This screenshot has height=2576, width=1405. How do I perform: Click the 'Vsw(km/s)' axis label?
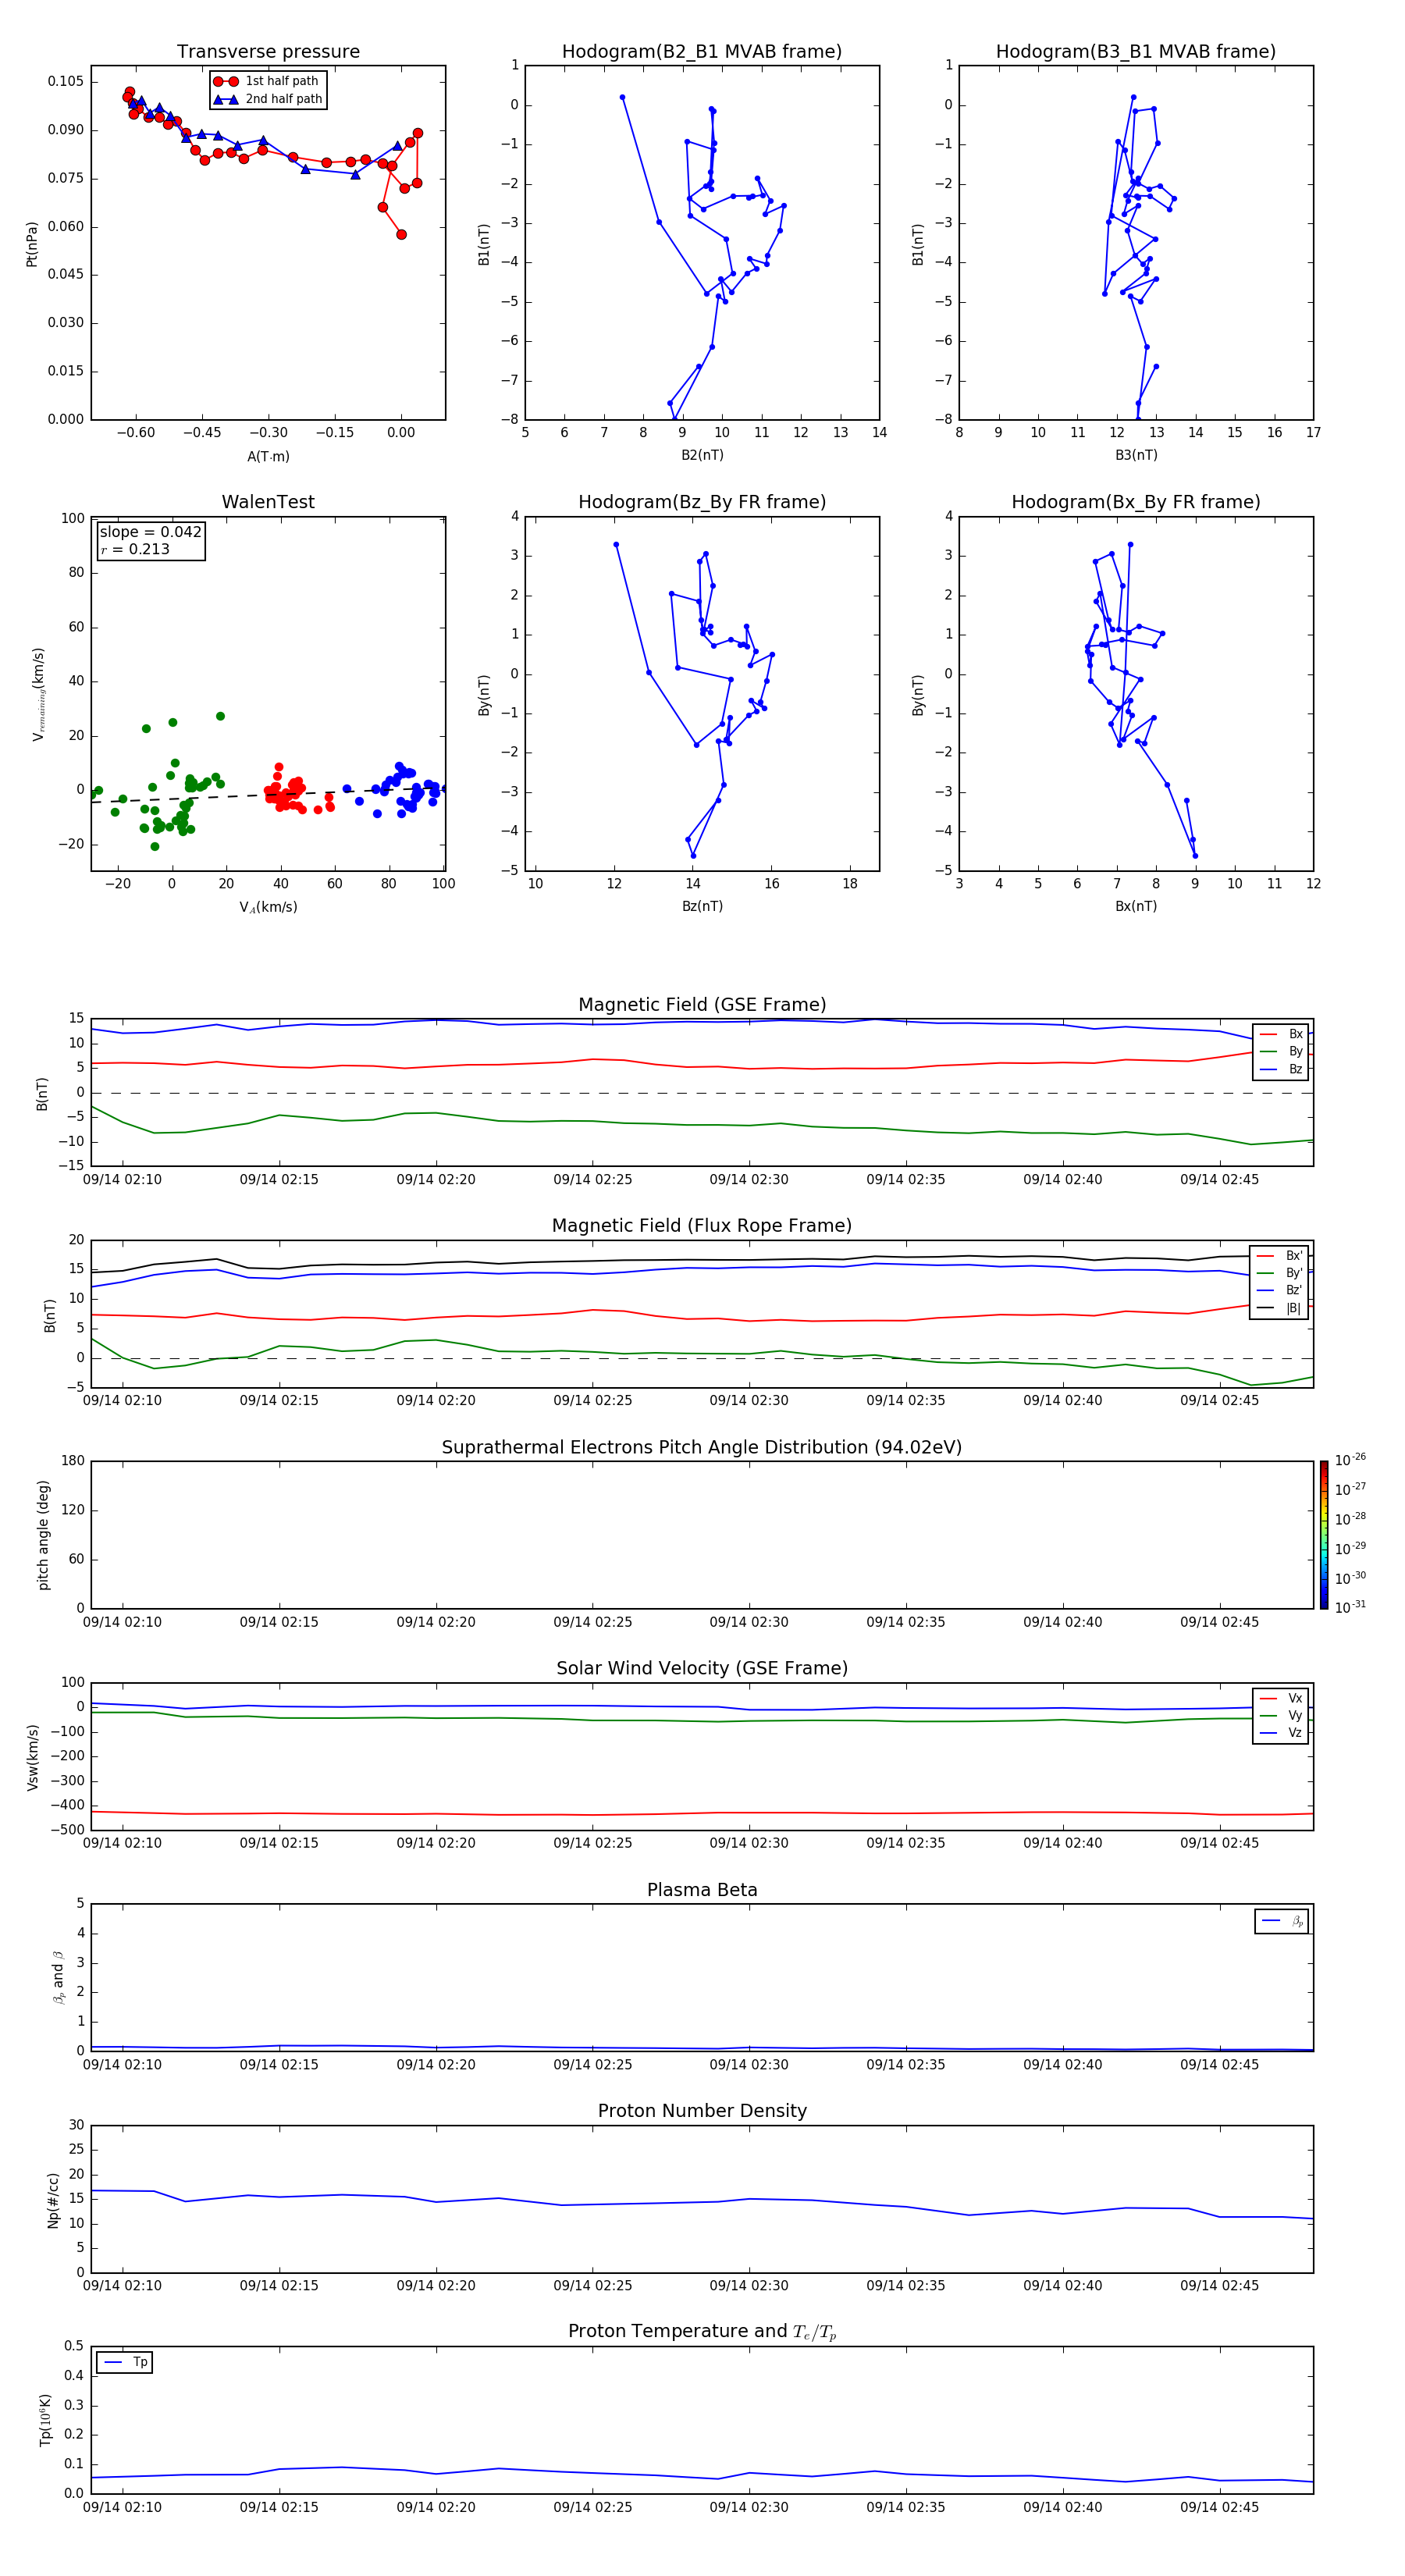pos(32,1757)
